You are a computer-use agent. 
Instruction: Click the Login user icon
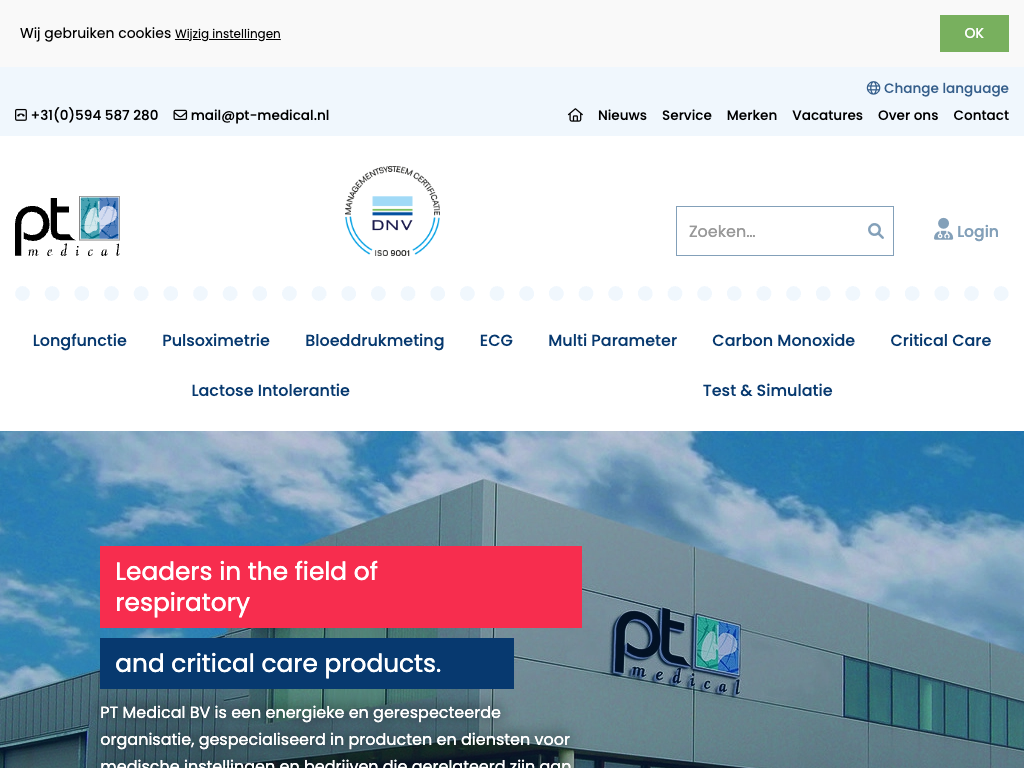[943, 231]
